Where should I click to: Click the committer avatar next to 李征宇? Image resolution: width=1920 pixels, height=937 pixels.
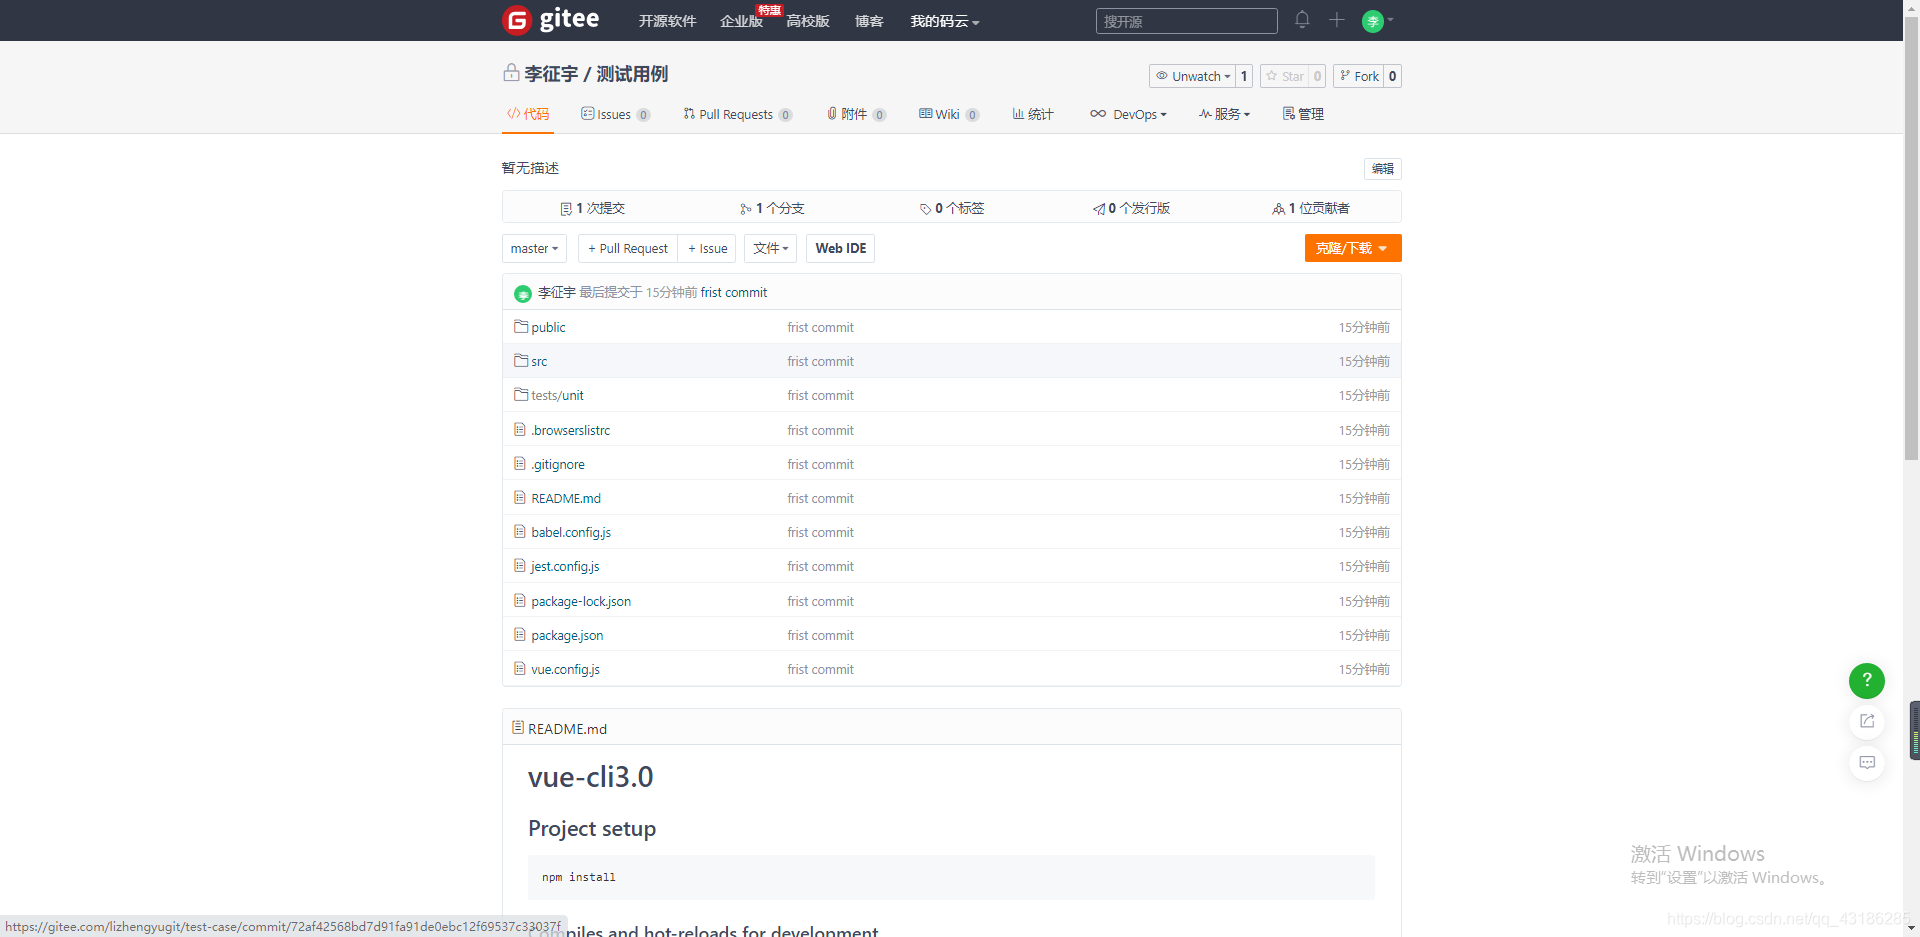[x=523, y=293]
